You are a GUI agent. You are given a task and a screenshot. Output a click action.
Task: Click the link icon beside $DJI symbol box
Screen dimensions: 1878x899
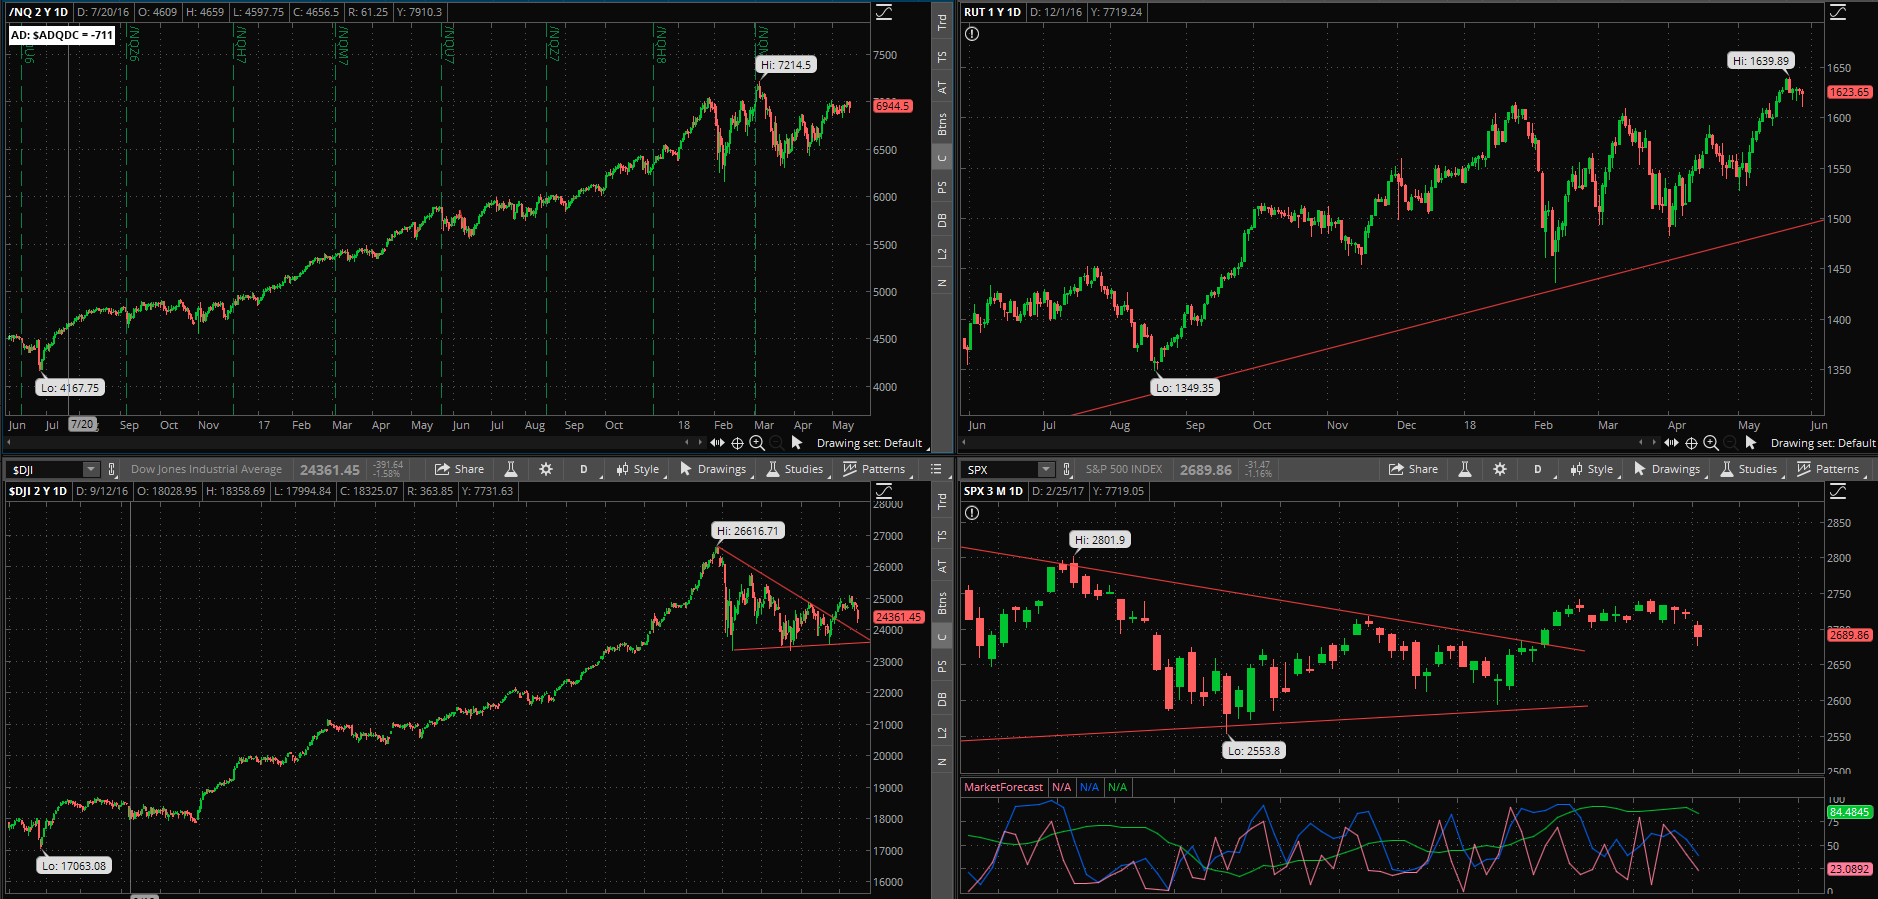[x=112, y=469]
